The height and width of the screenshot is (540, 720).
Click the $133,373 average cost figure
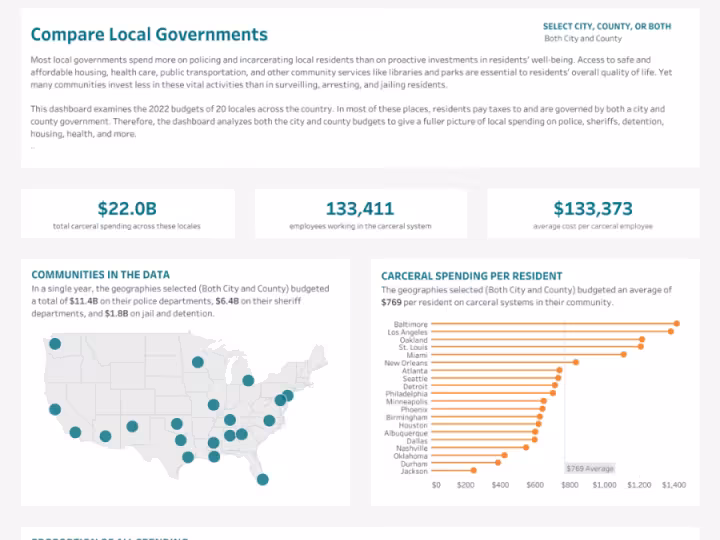593,209
